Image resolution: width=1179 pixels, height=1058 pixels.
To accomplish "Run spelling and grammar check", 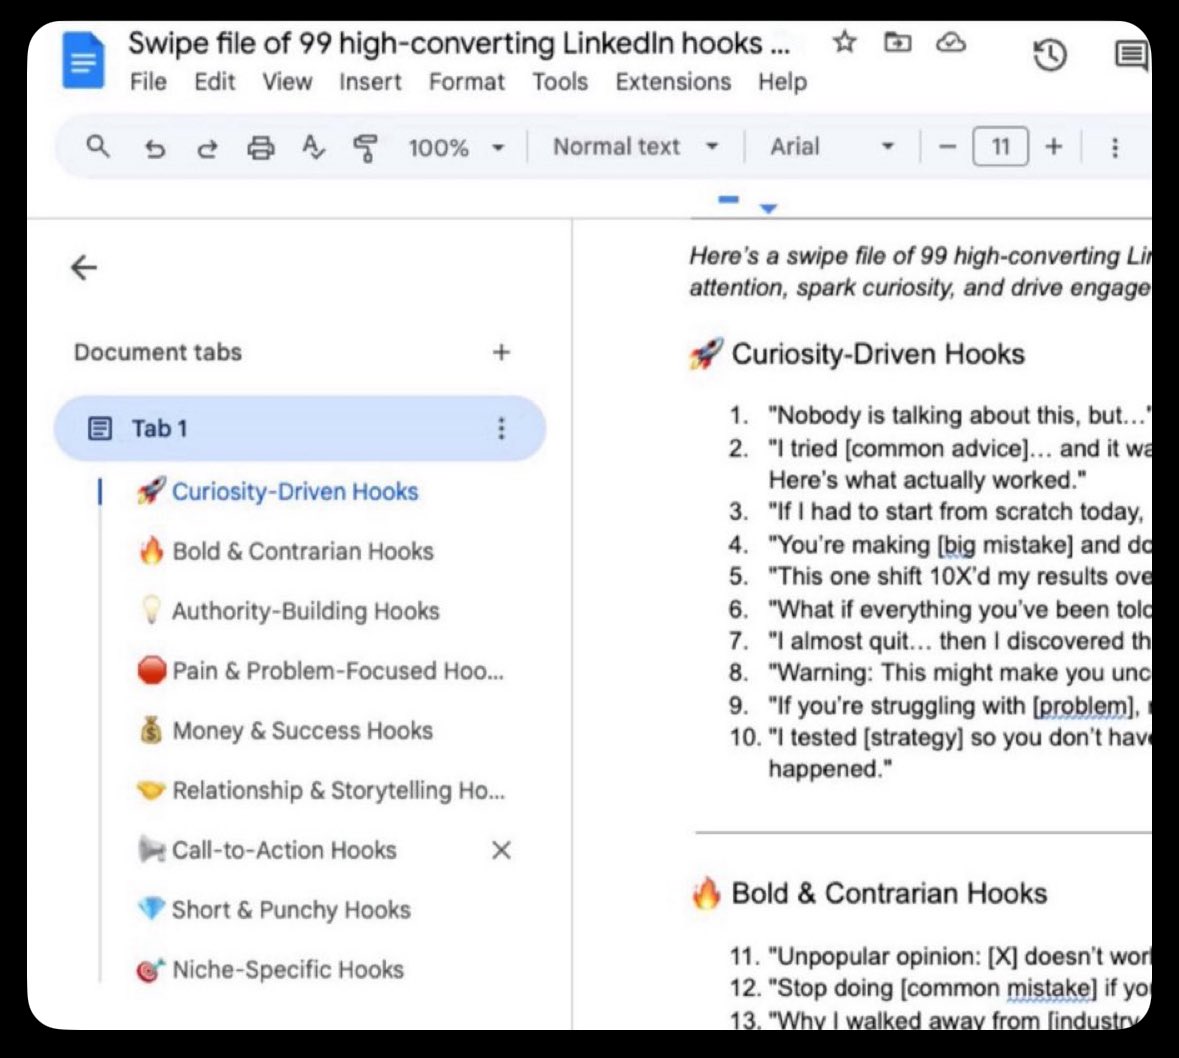I will coord(313,147).
